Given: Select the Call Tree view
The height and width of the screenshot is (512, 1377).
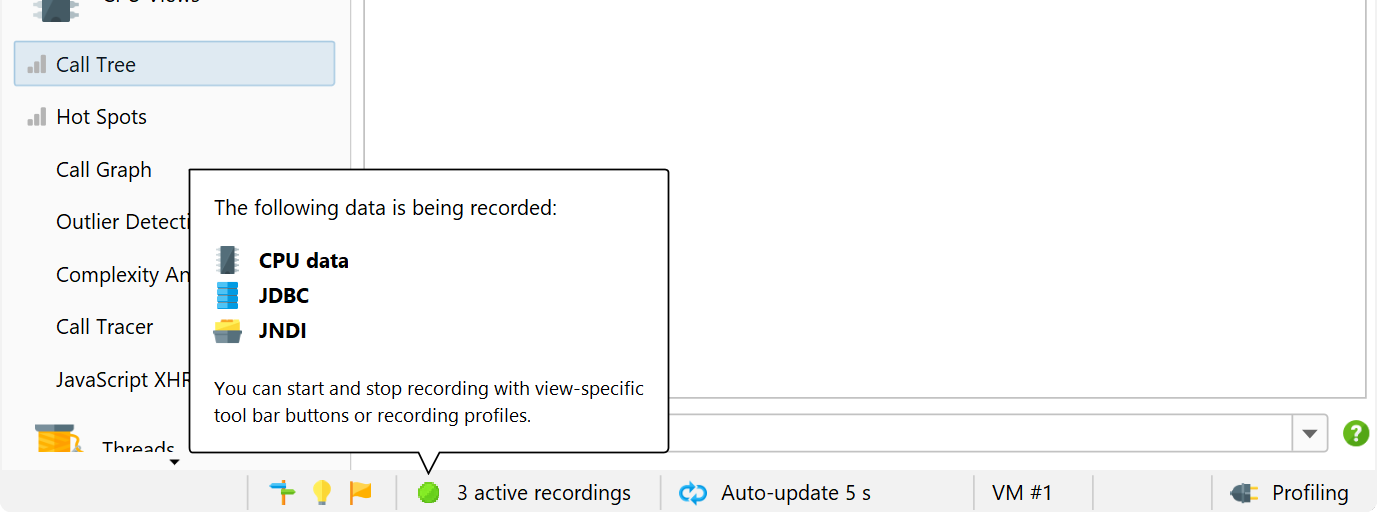Looking at the screenshot, I should point(174,64).
